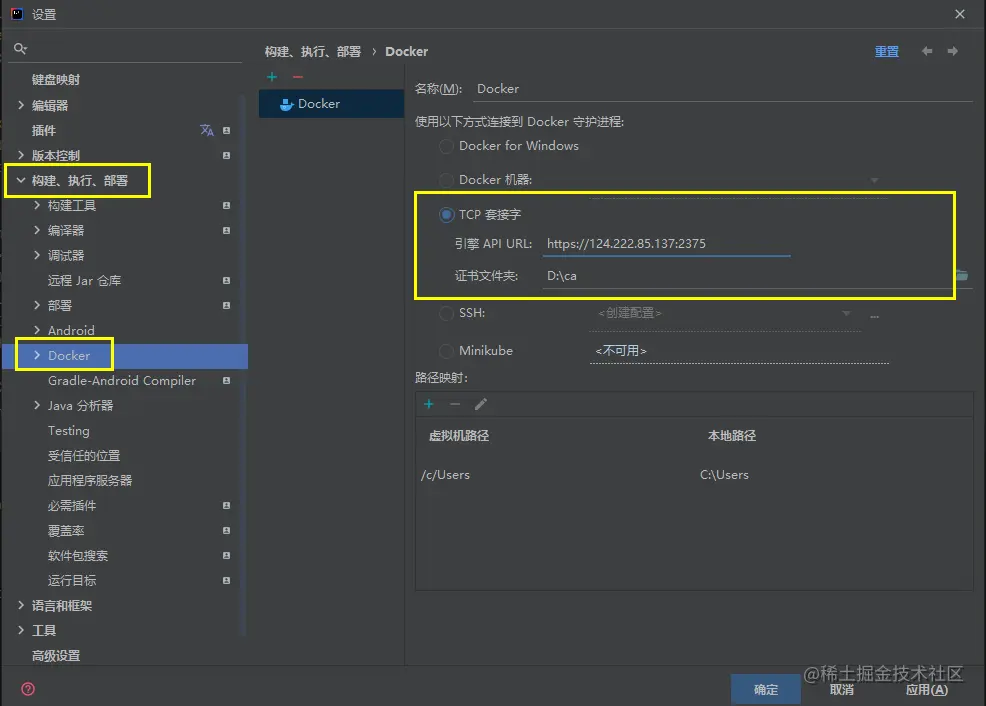Viewport: 986px width, 706px height.
Task: Open 应用程序服务器 settings page
Action: tap(90, 481)
